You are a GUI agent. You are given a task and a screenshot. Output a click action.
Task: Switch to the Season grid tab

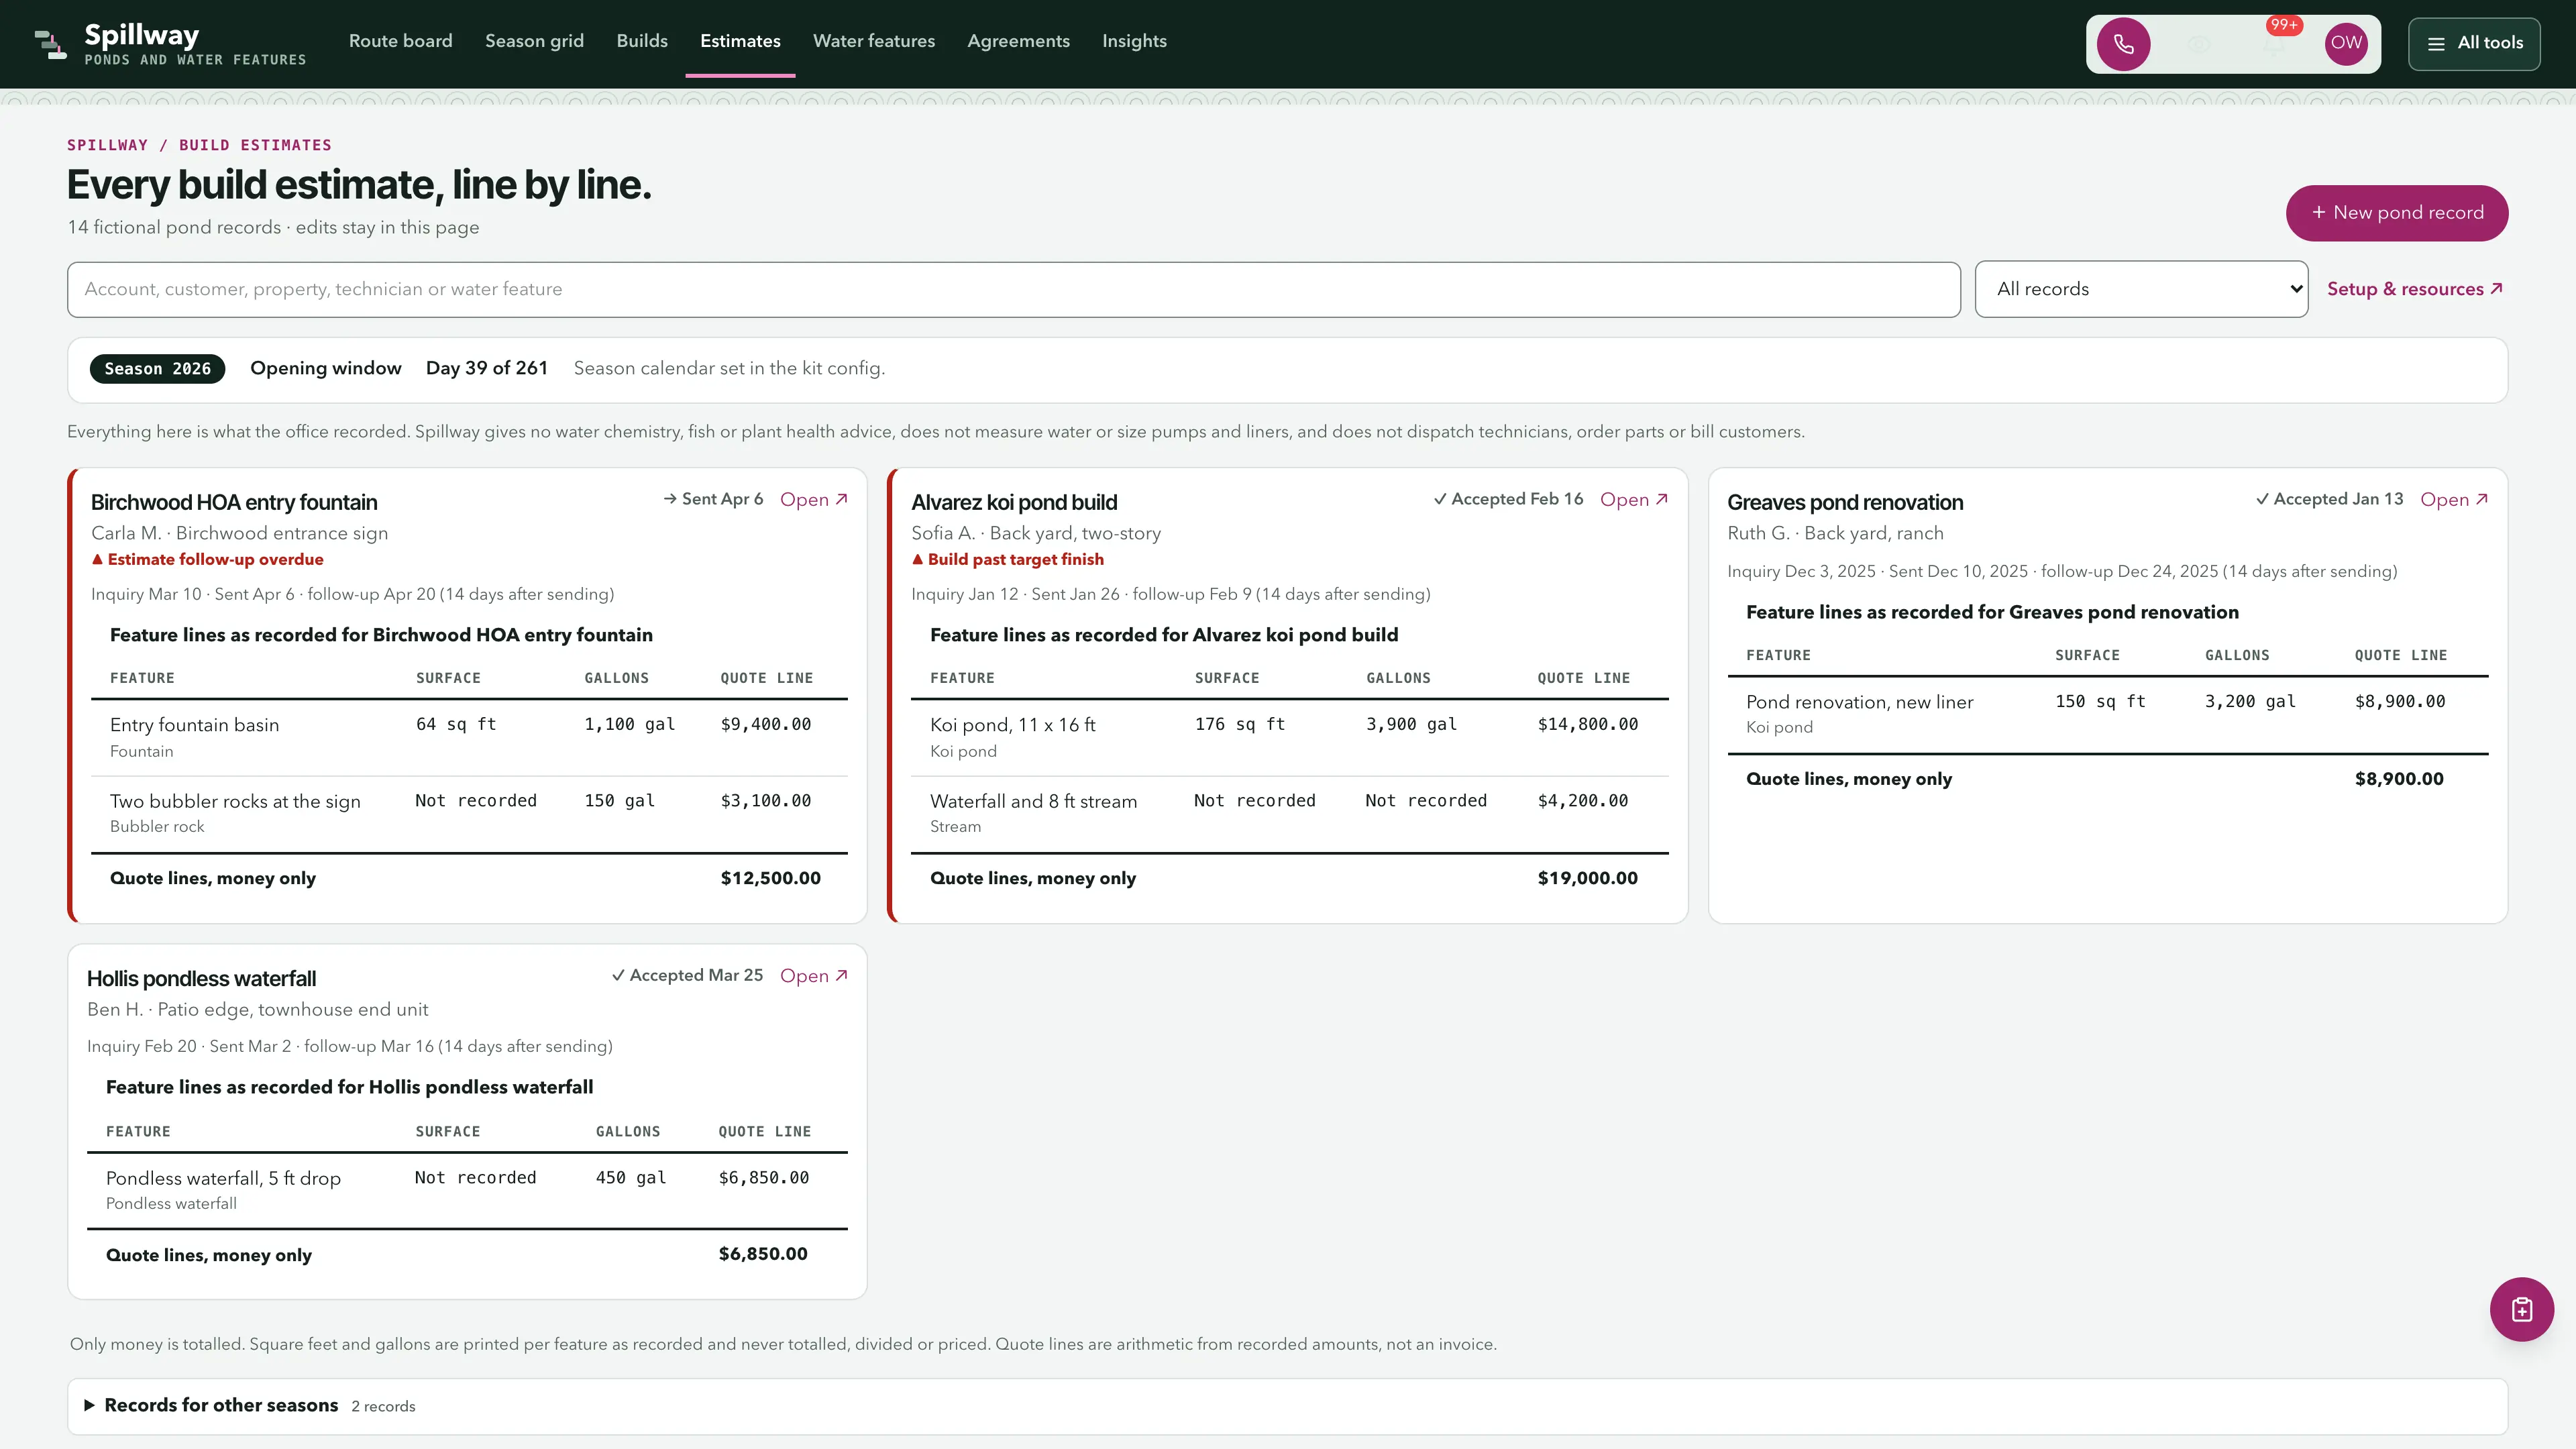point(534,41)
